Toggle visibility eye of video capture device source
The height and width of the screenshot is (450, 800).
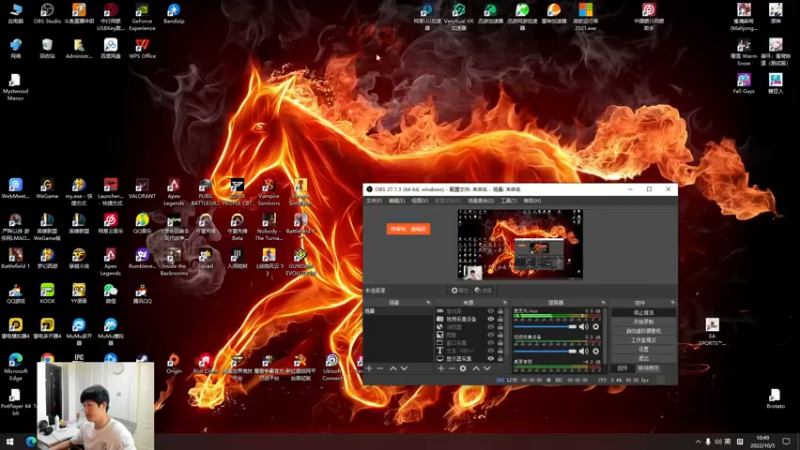click(491, 319)
